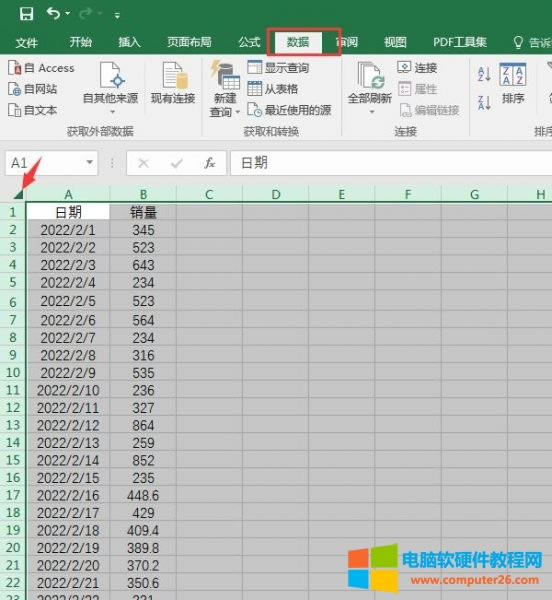Open the Undo history dropdown arrow

pos(68,14)
